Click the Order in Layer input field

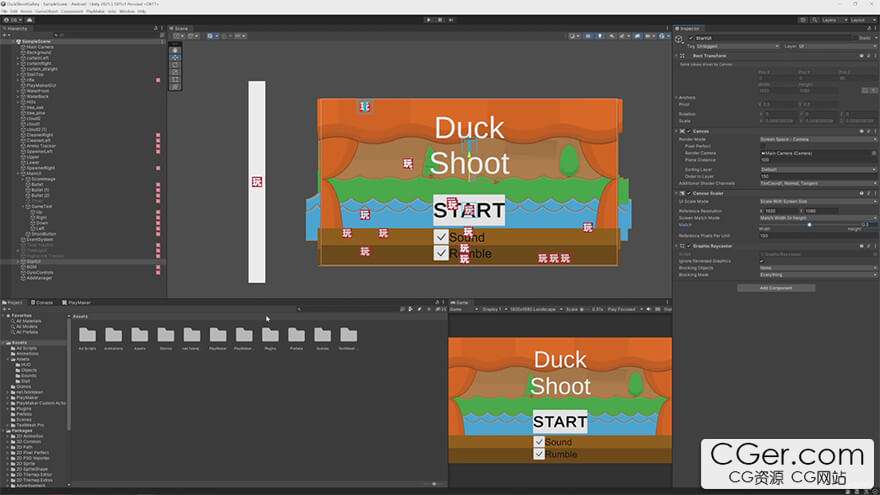click(818, 176)
